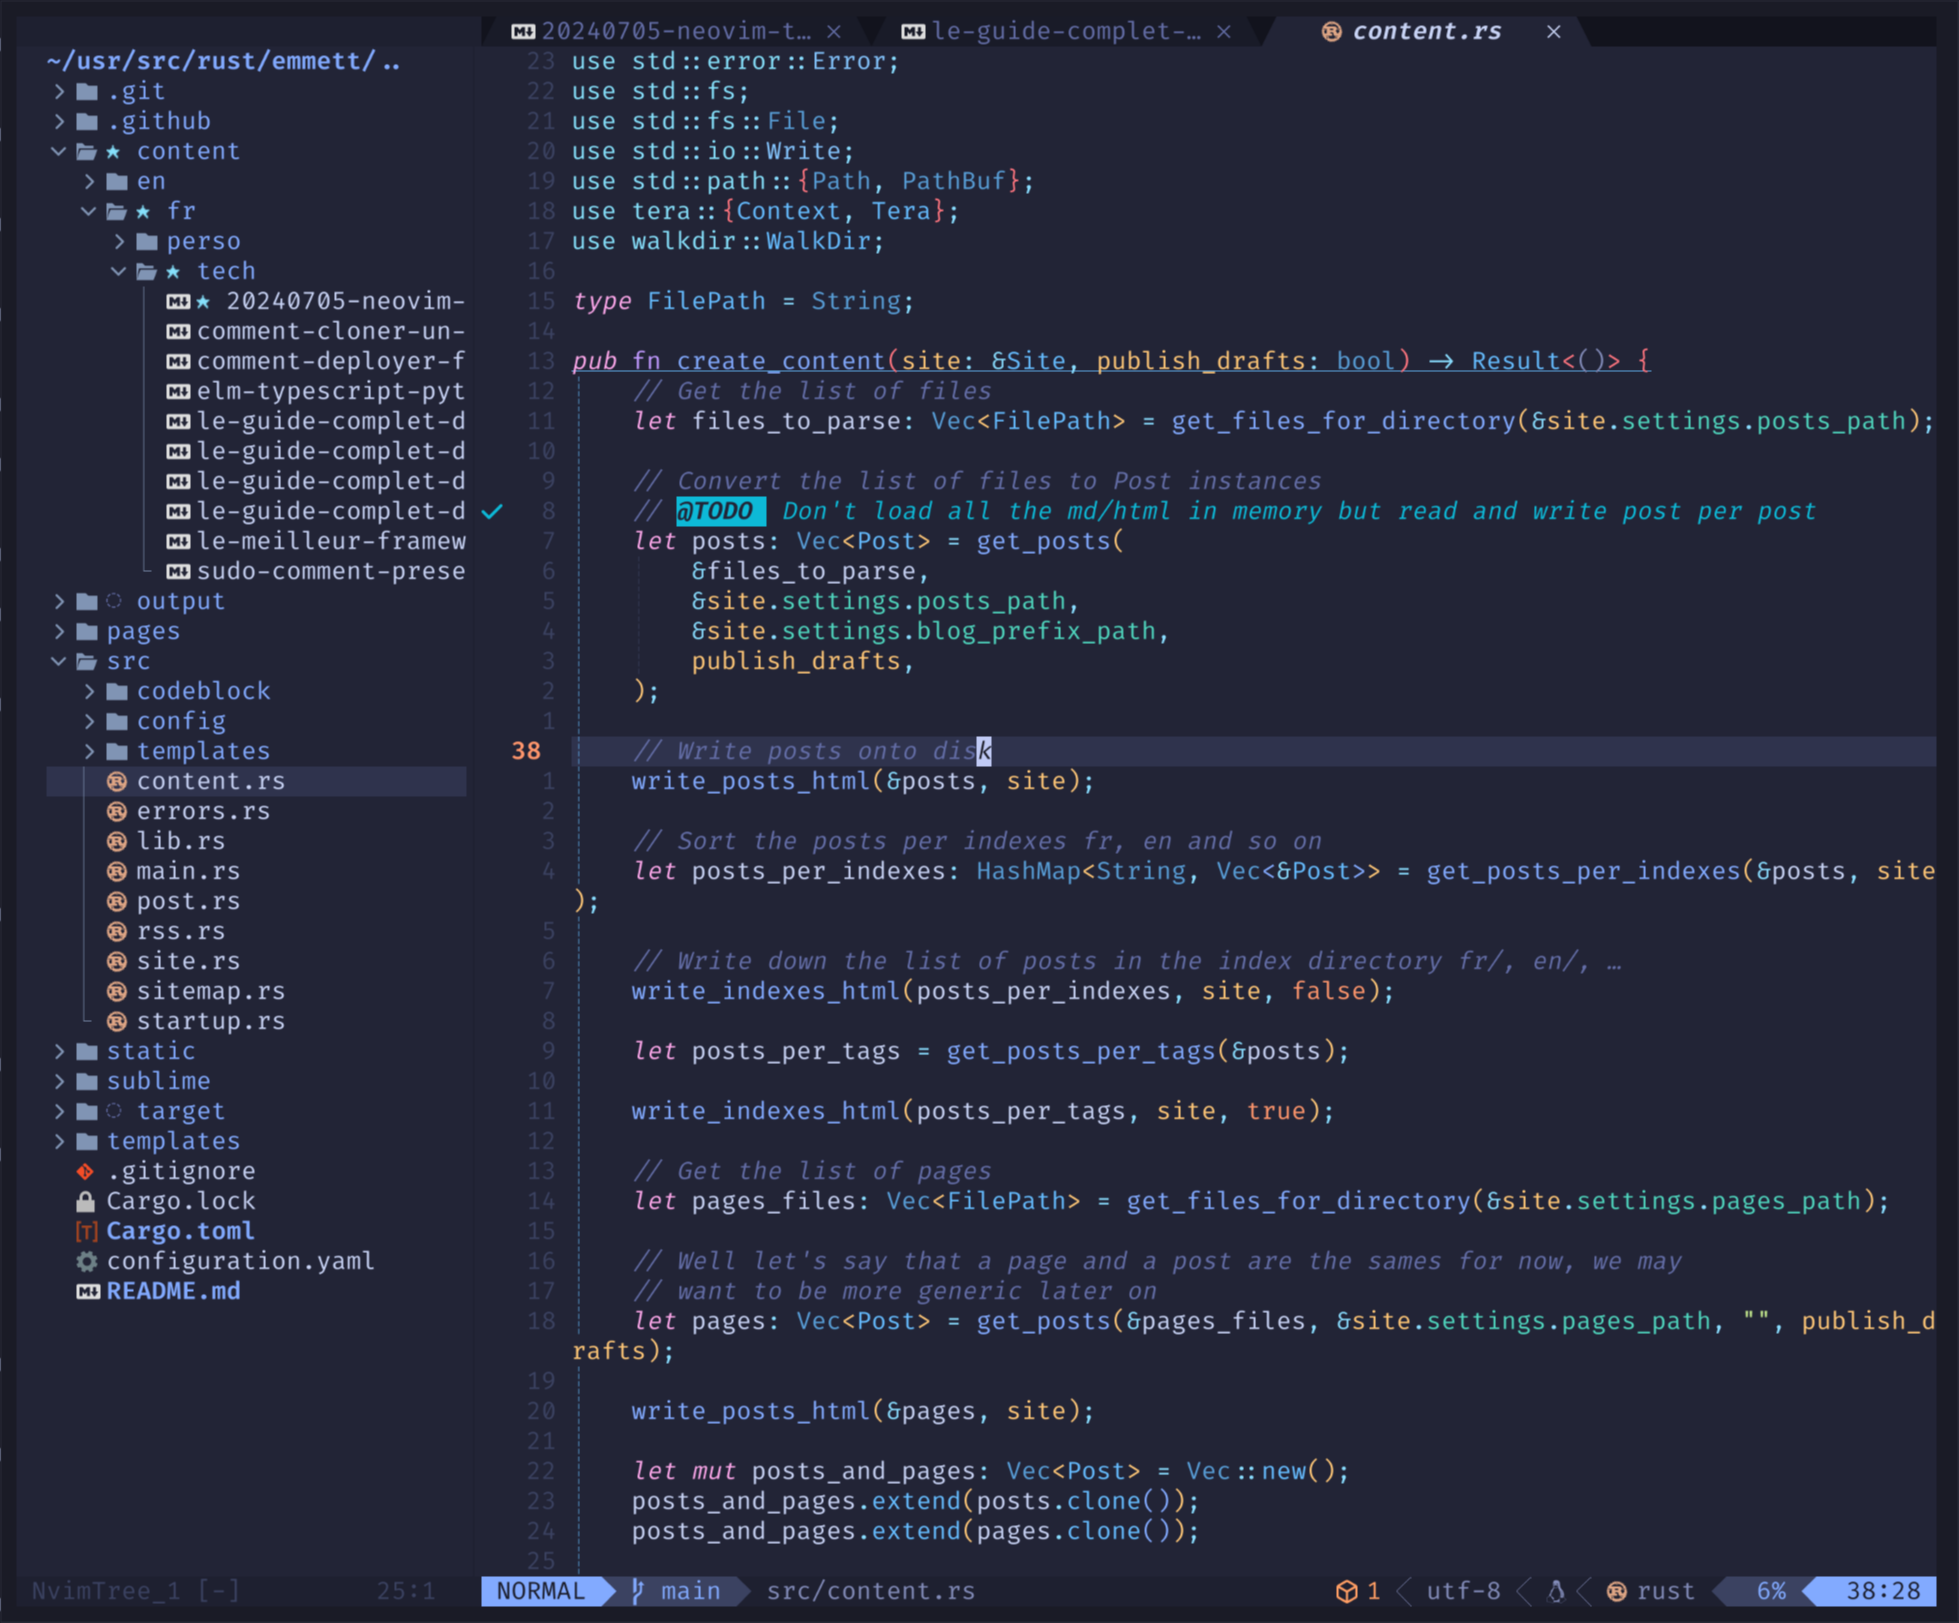1959x1623 pixels.
Task: Click the checkmark sign on line 8
Action: click(x=492, y=511)
